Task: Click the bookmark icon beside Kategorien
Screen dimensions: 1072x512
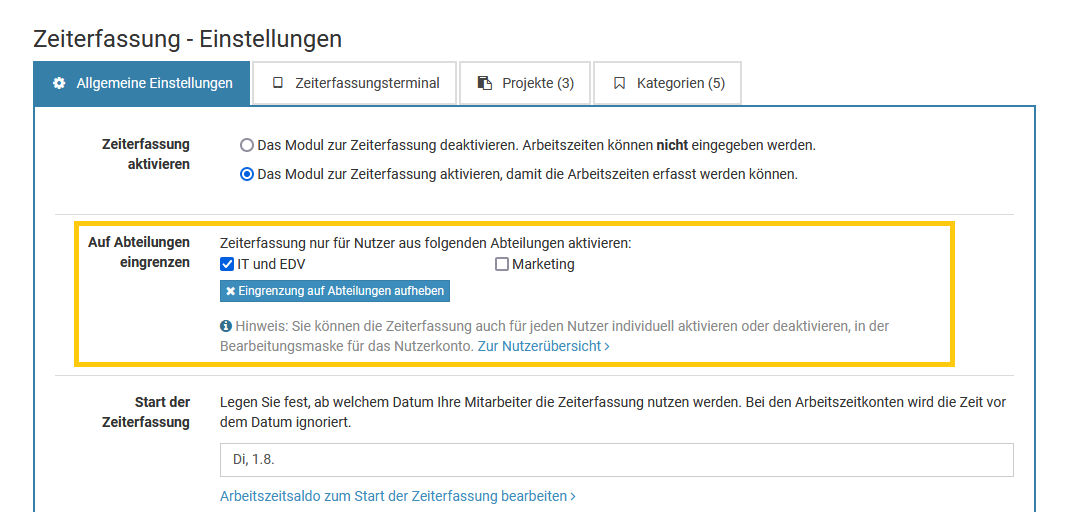Action: [x=619, y=83]
